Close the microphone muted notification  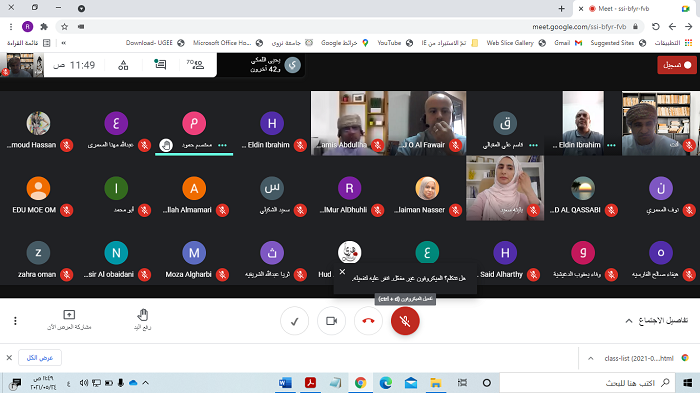click(342, 272)
